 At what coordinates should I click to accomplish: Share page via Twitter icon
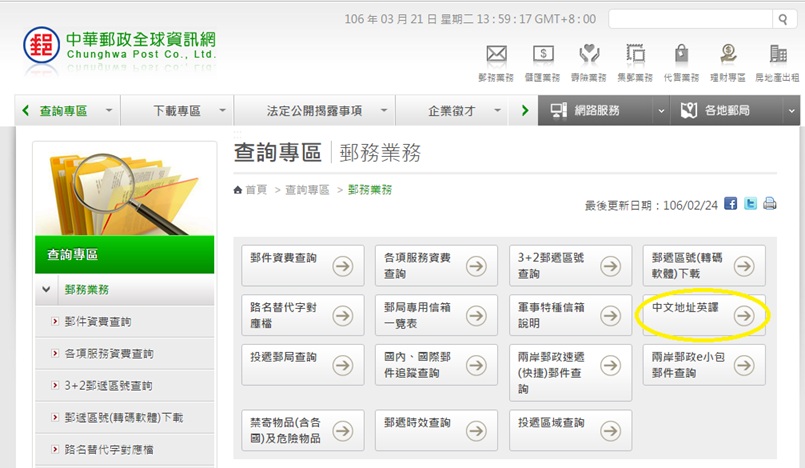click(750, 203)
